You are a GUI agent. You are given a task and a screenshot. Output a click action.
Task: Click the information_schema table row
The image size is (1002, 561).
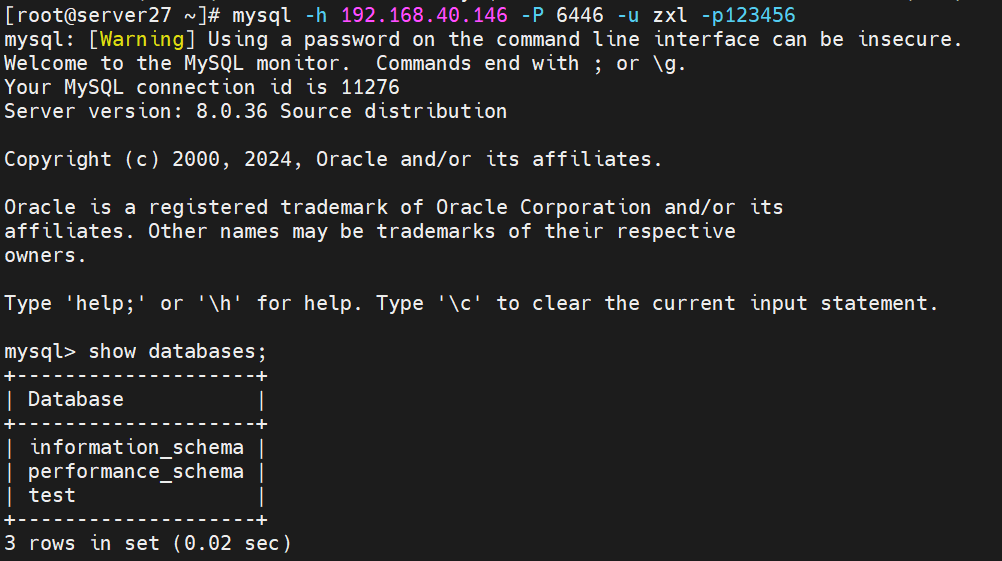135,447
